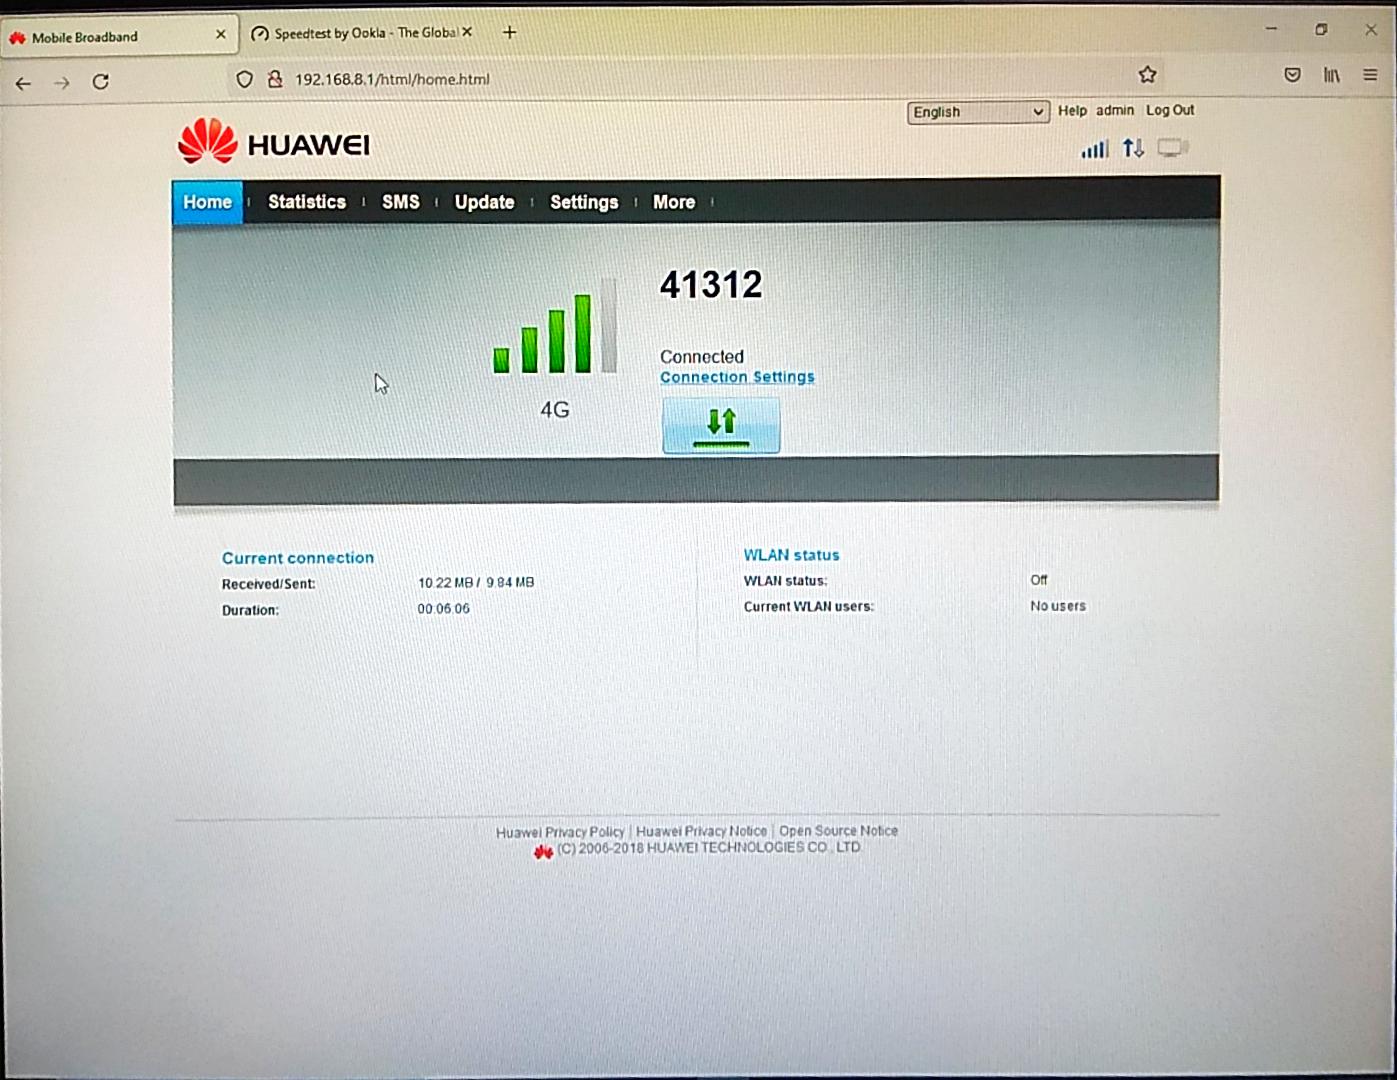Open the SMS menu tab
Image resolution: width=1397 pixels, height=1080 pixels.
pos(401,202)
